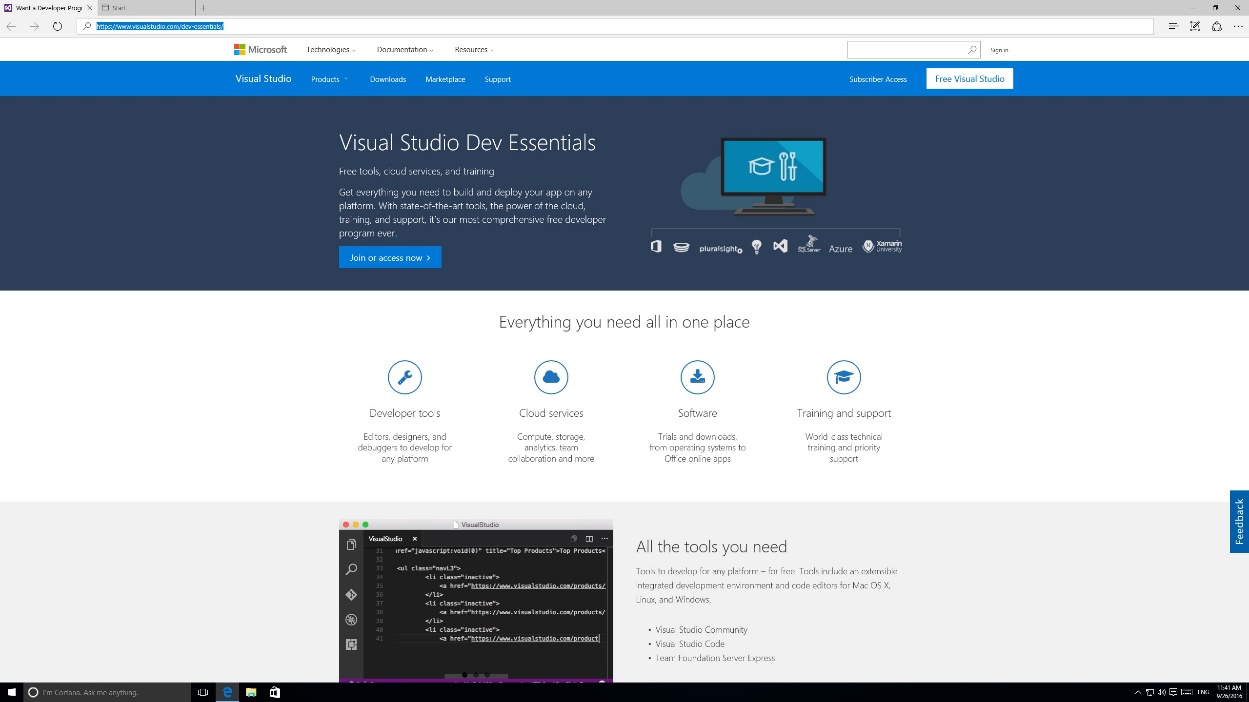Click the Free Visual Studio button
Image resolution: width=1249 pixels, height=702 pixels.
pos(970,79)
